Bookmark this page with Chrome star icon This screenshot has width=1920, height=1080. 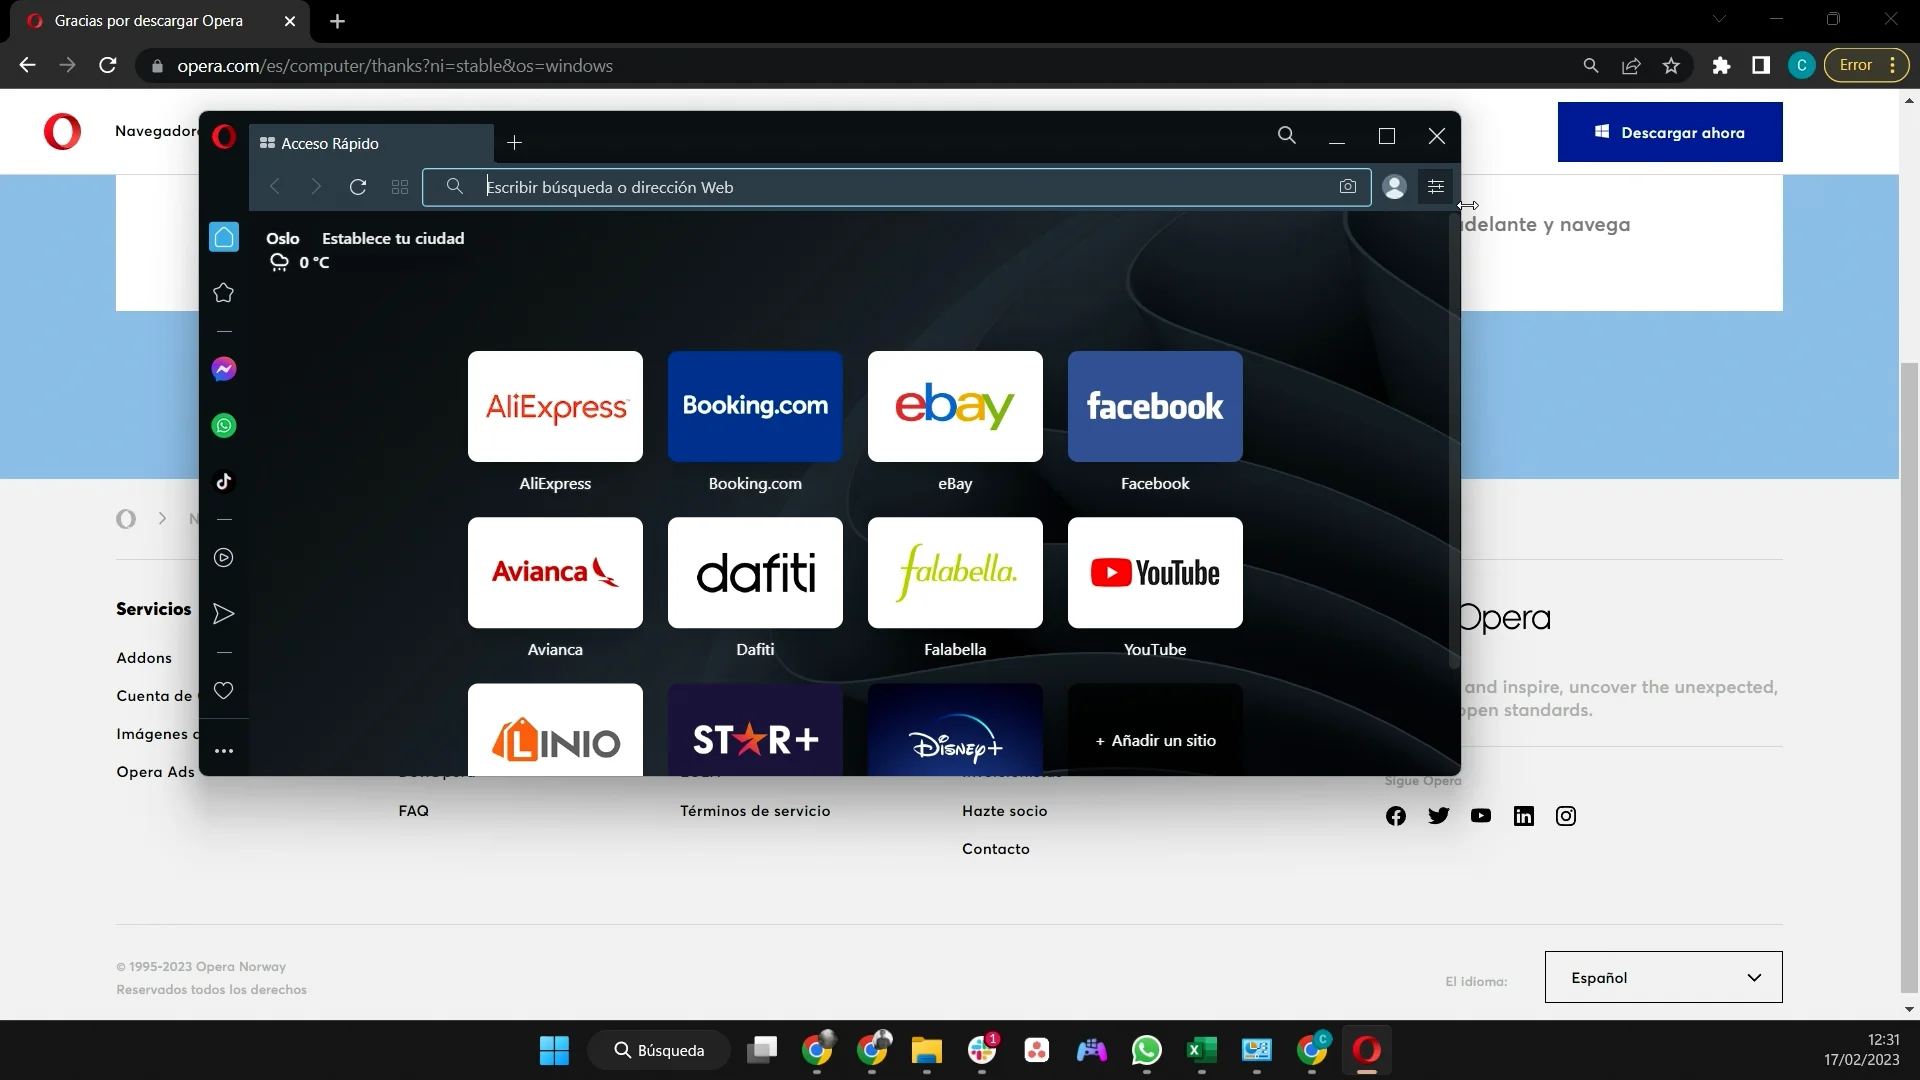pos(1671,66)
